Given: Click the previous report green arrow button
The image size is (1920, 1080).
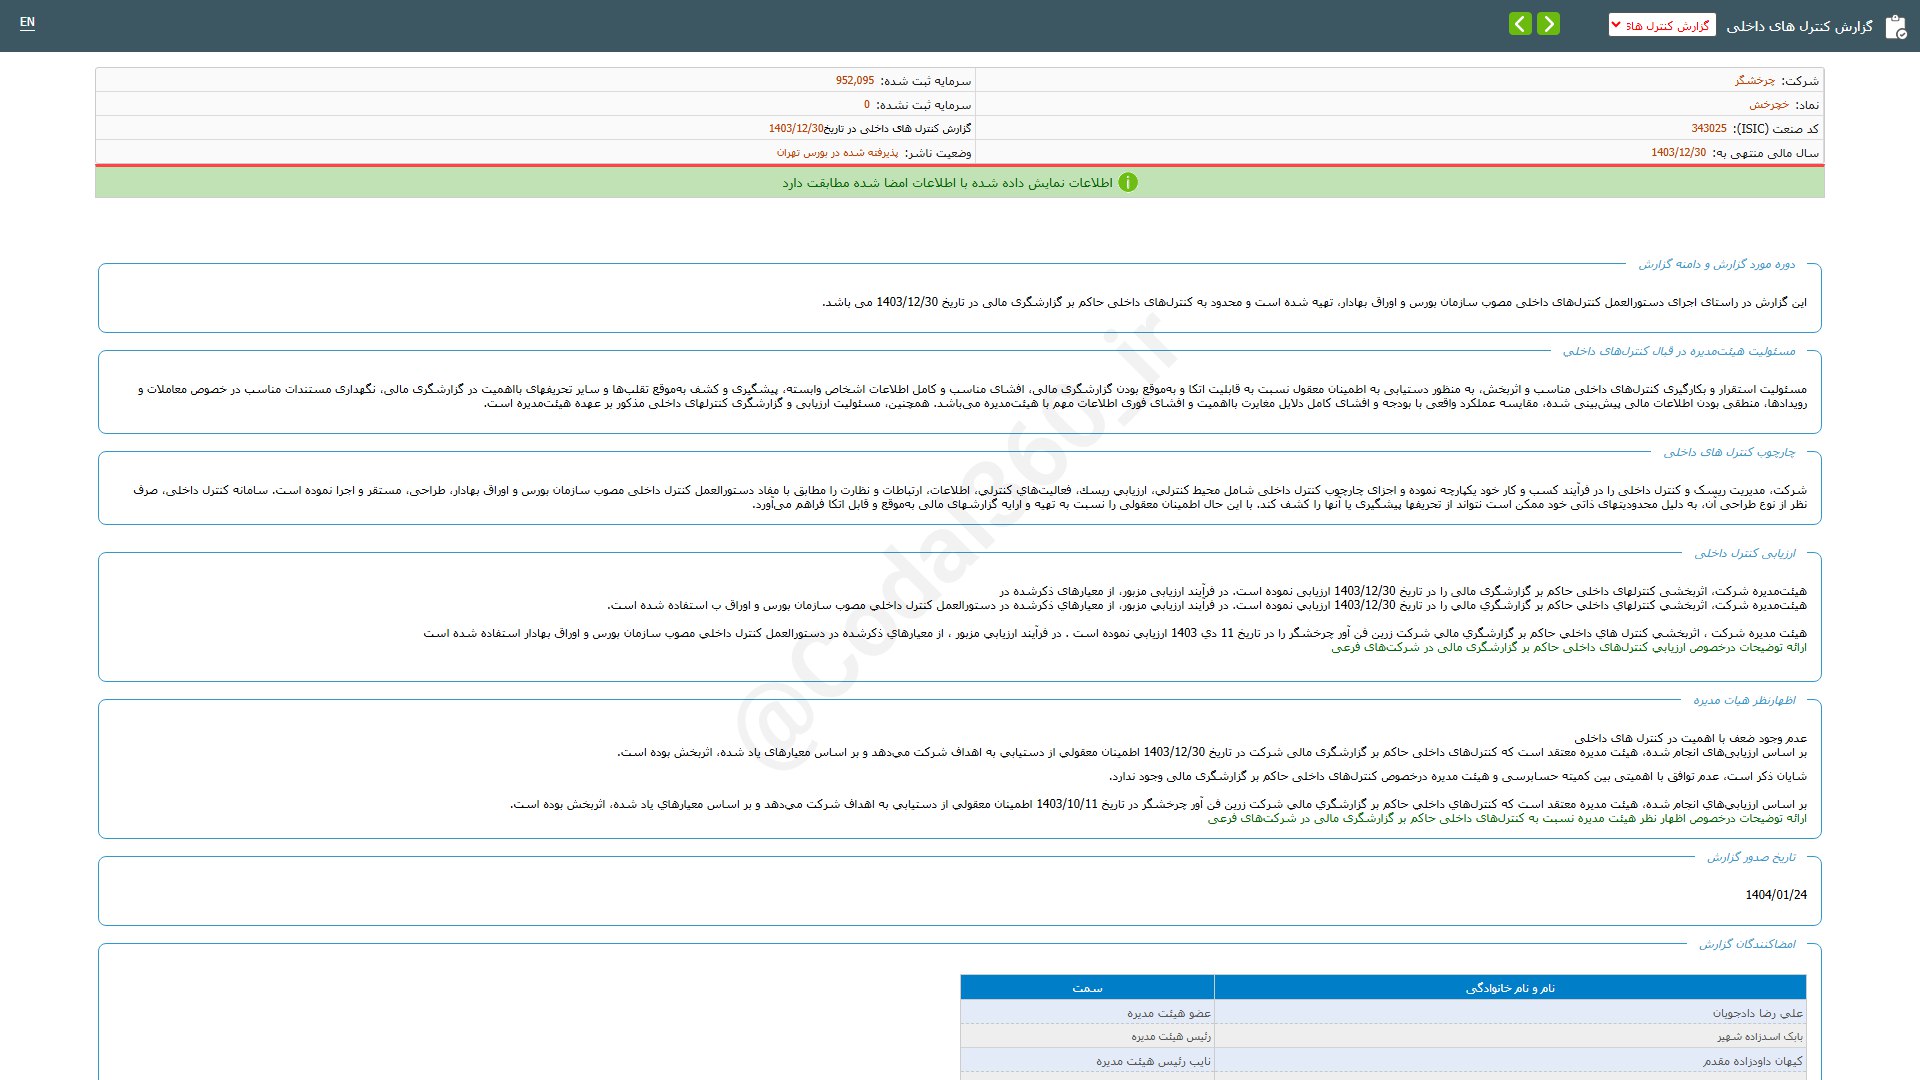Looking at the screenshot, I should click(1520, 24).
